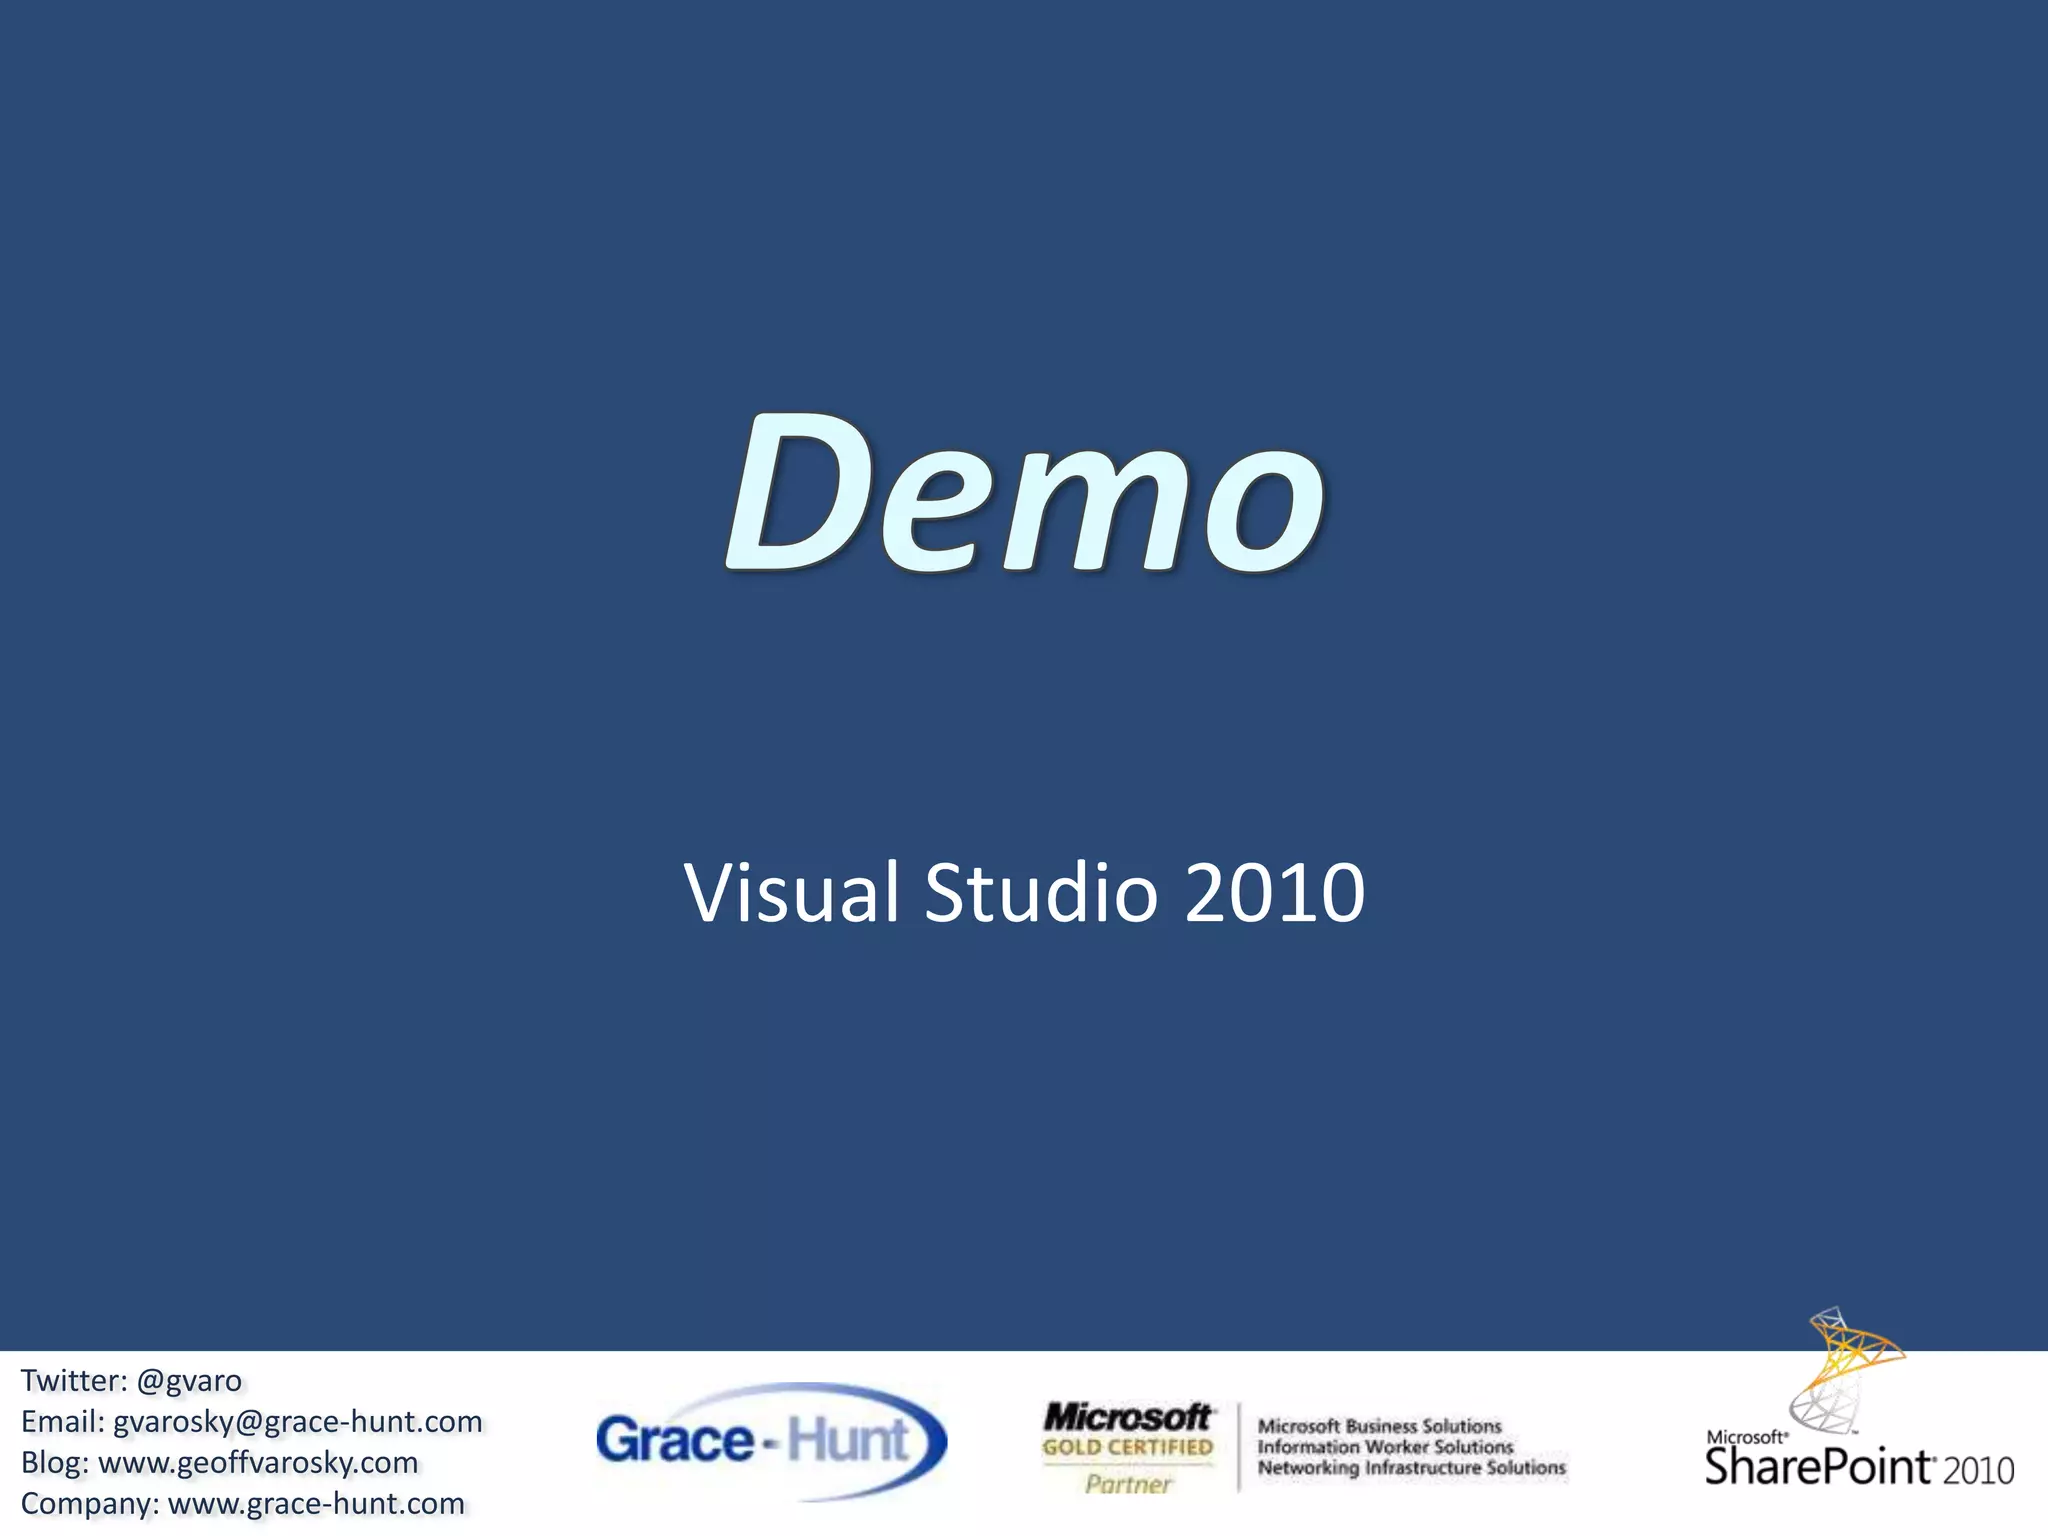Click the Microsoft Gold Certified Partner logo
Viewport: 2048px width, 1536px height.
coord(1127,1448)
